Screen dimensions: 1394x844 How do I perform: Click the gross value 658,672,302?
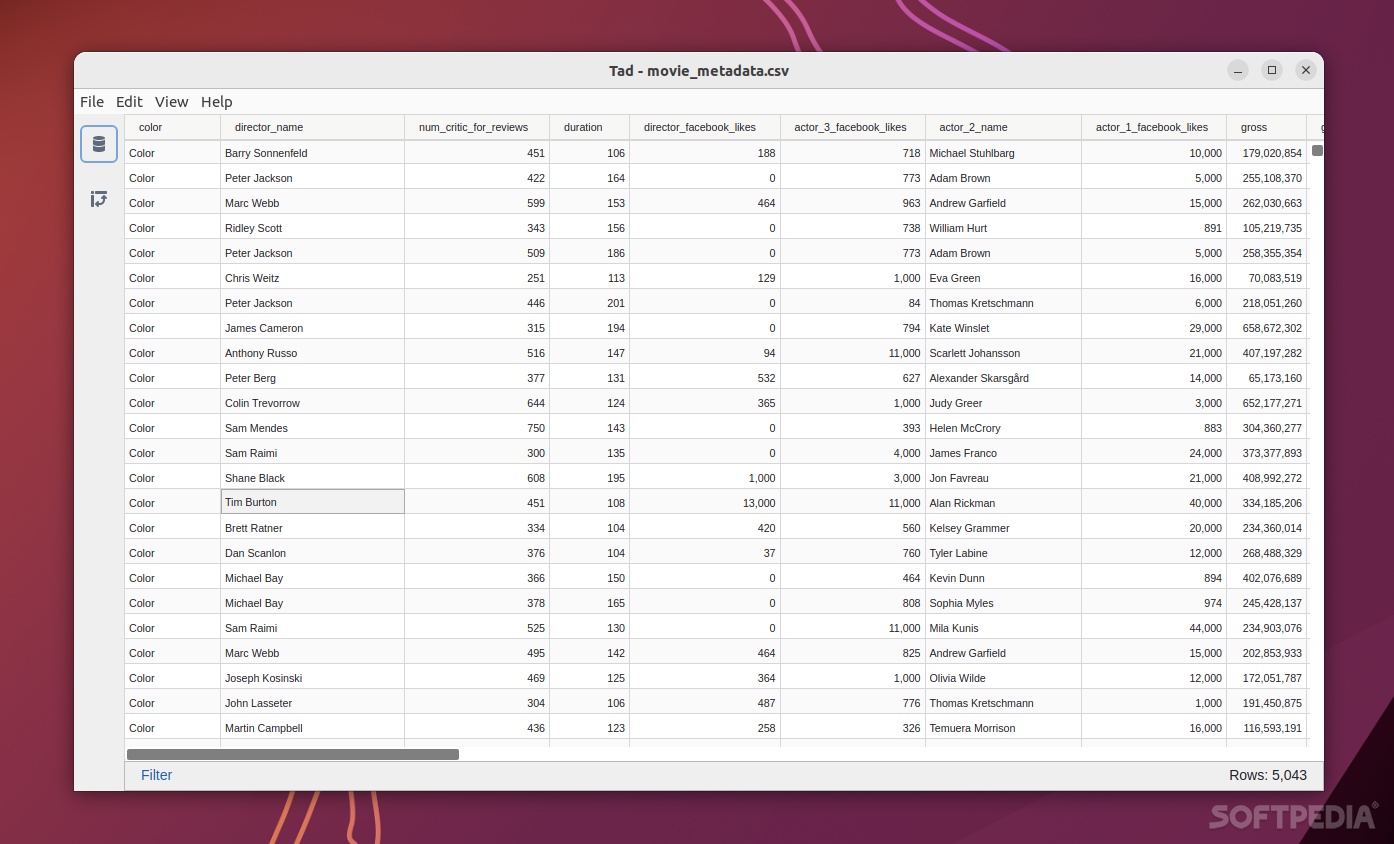coord(1266,328)
